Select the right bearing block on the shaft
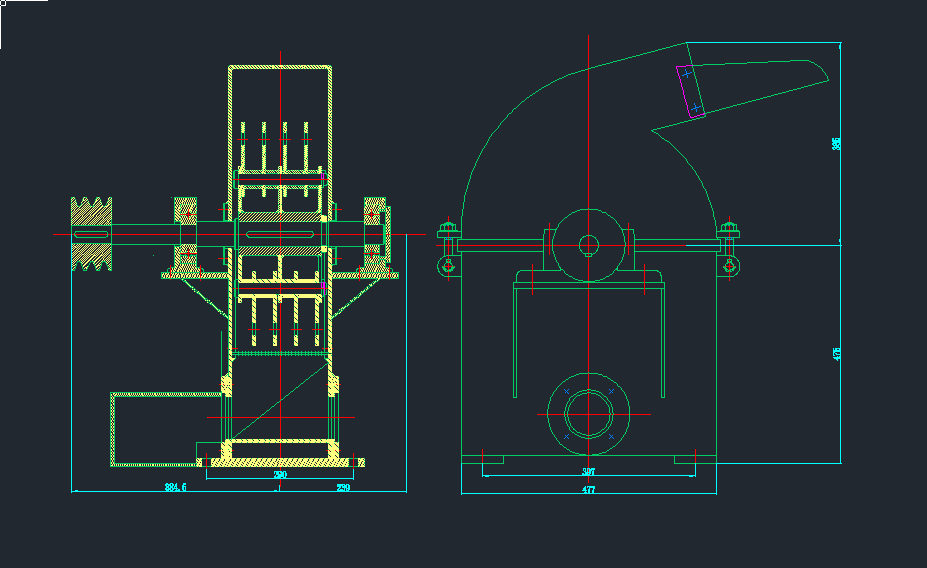Screen dimensions: 927x568 click(x=374, y=235)
